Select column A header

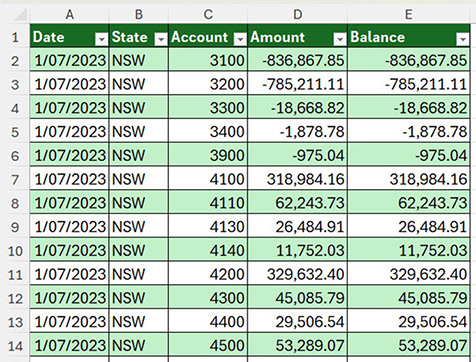69,15
